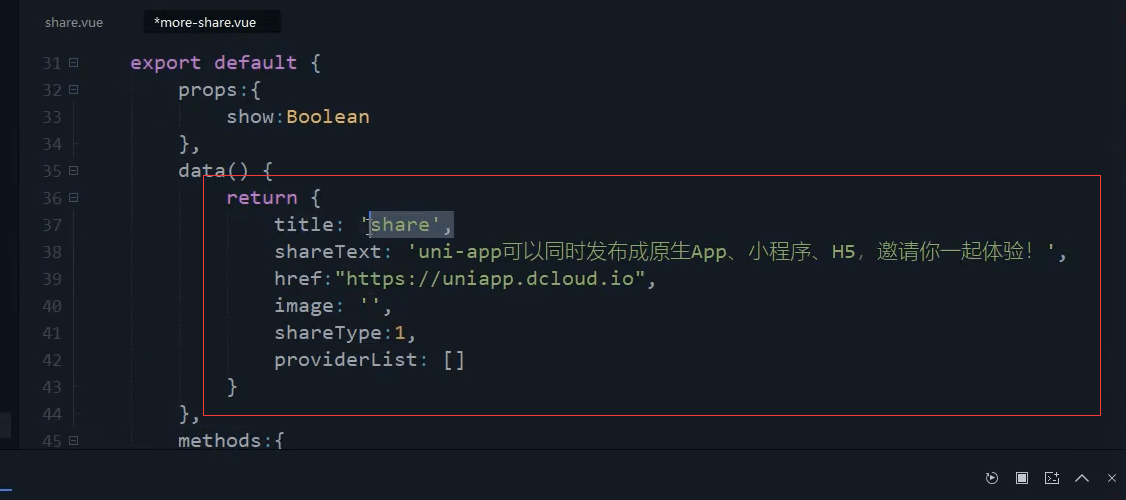
Task: Collapse the export default fold on line 31
Action: click(73, 62)
